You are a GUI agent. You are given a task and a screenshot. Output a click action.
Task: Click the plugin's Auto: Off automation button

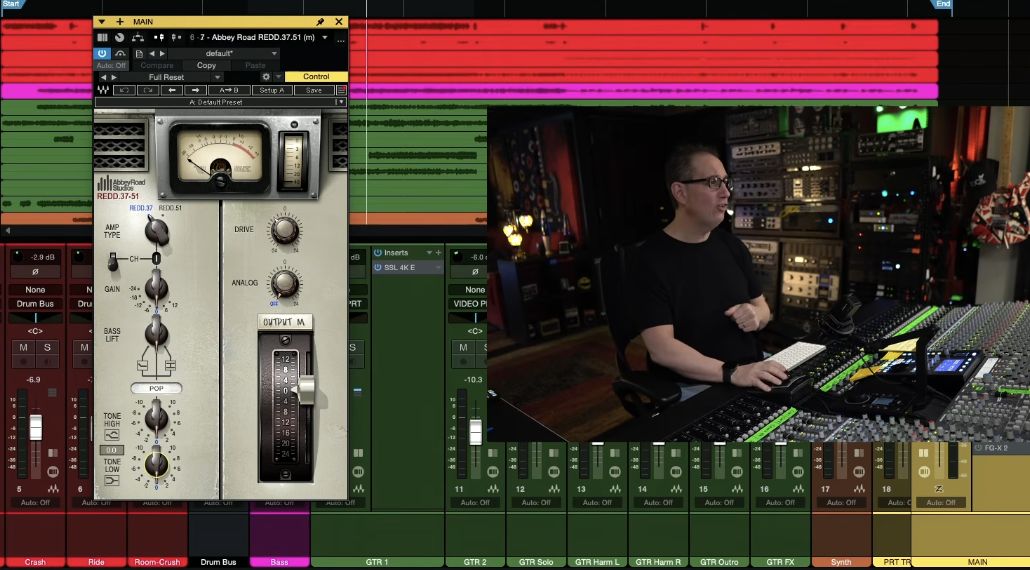[x=111, y=65]
